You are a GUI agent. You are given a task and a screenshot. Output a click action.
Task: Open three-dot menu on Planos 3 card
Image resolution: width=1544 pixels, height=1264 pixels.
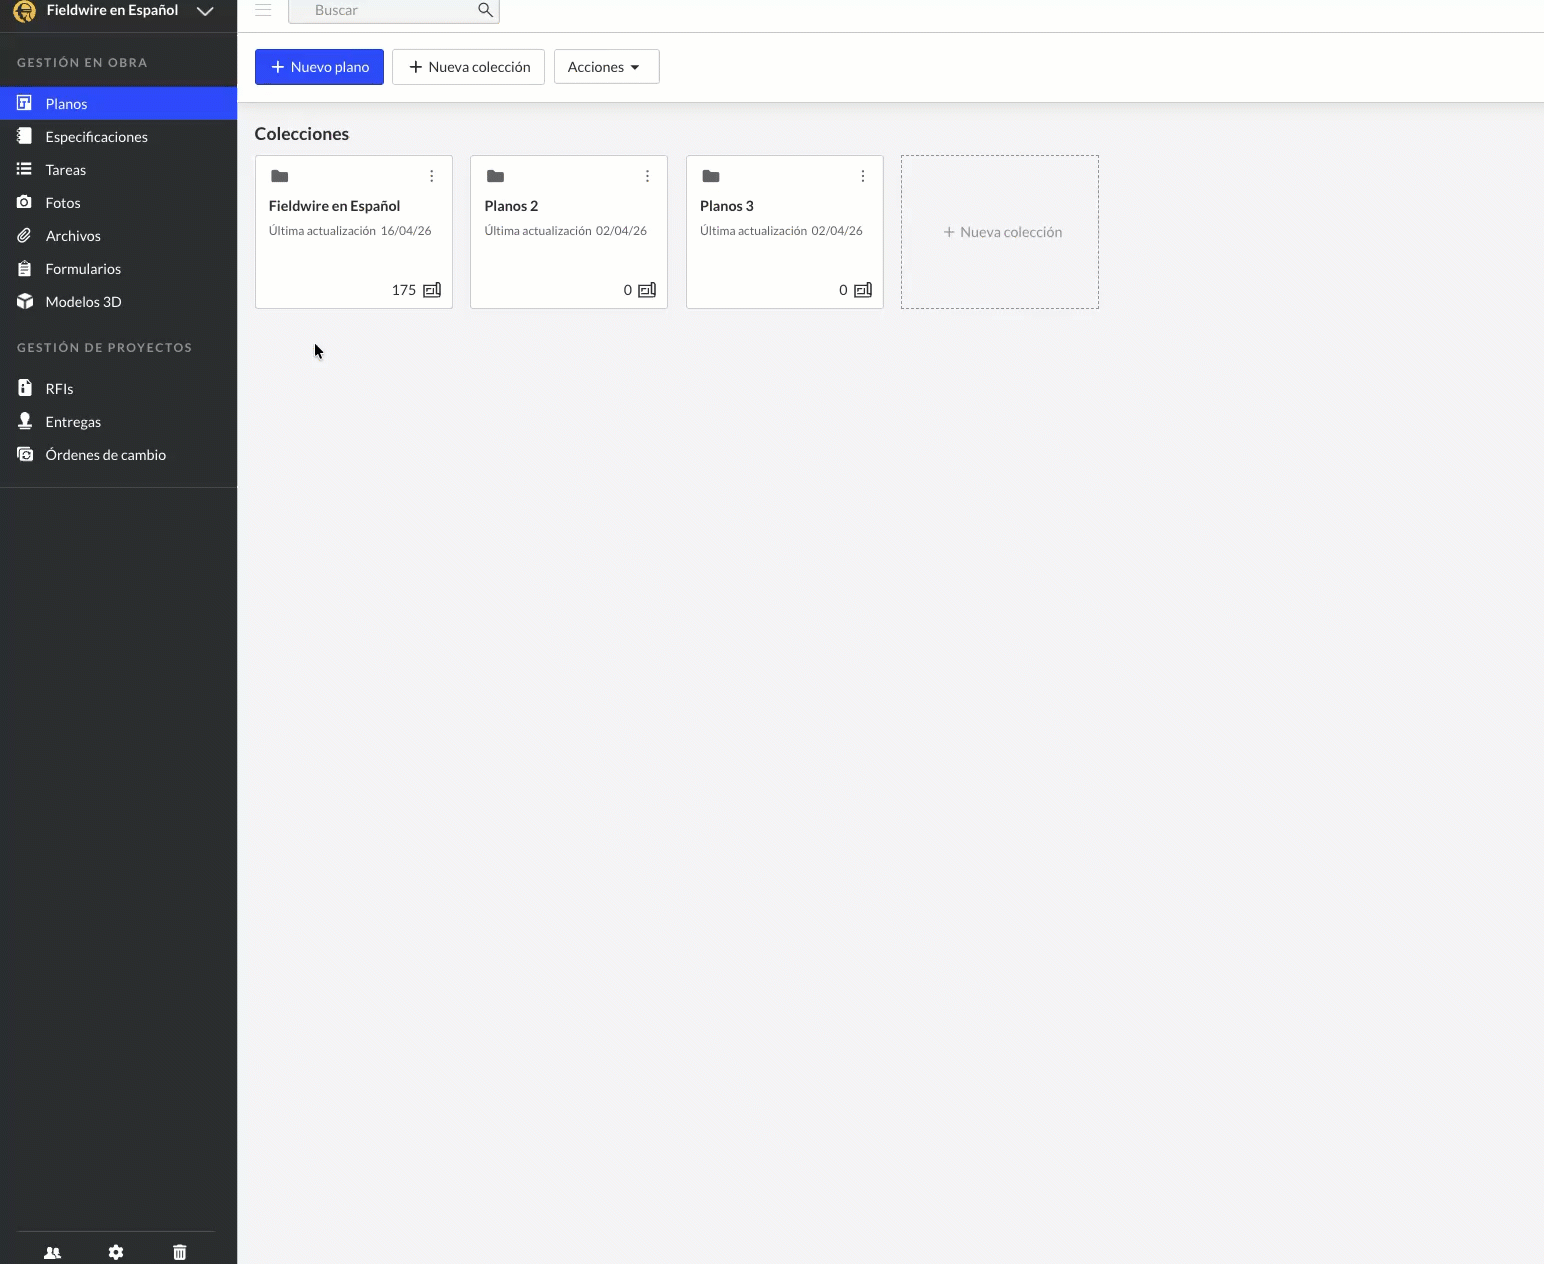(863, 176)
